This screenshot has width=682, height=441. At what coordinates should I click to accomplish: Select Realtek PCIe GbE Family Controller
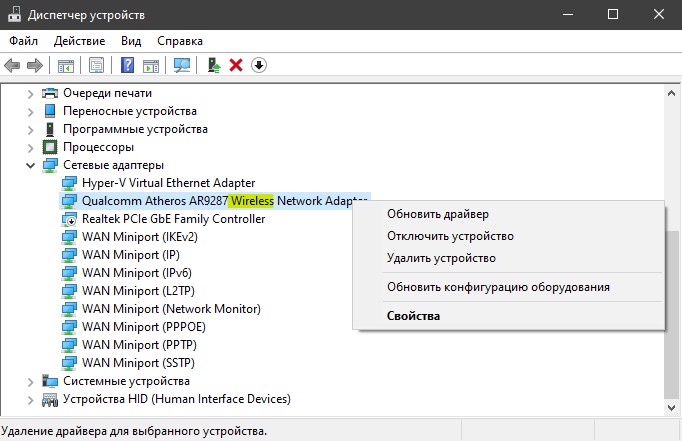coord(174,219)
